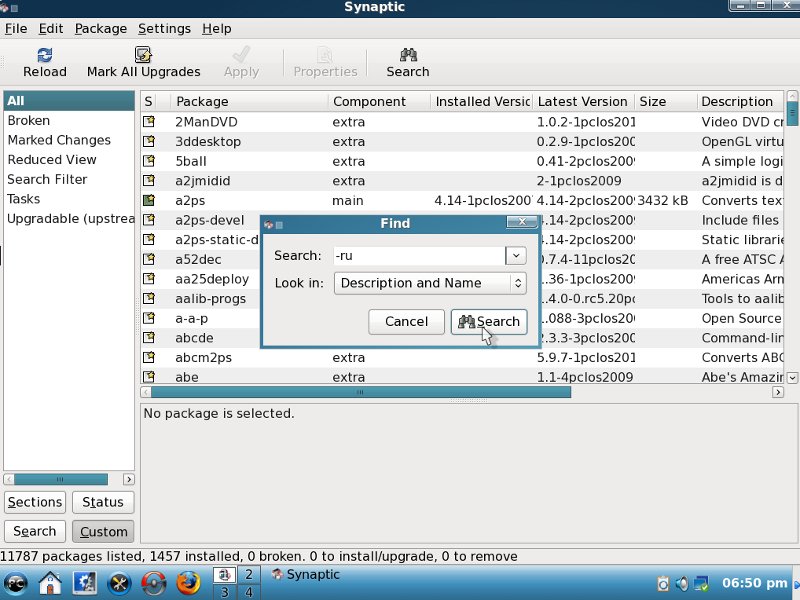Click status box for abe package
This screenshot has width=800, height=600.
pyautogui.click(x=149, y=377)
